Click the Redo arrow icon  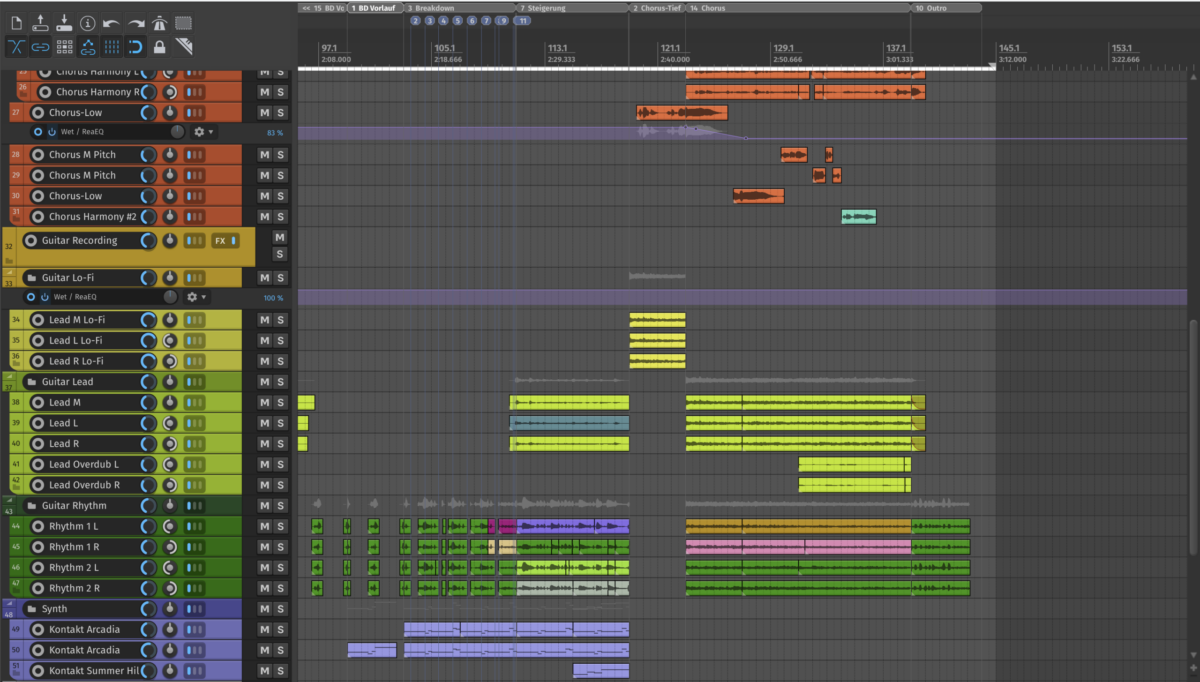point(136,22)
